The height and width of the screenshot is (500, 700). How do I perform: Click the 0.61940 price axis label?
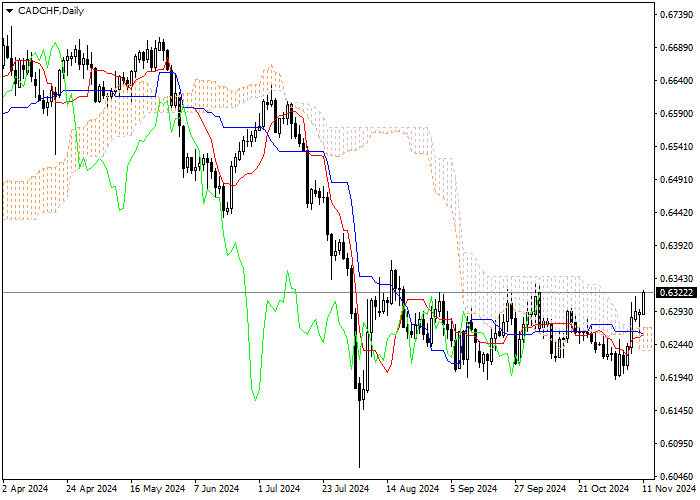coord(676,378)
